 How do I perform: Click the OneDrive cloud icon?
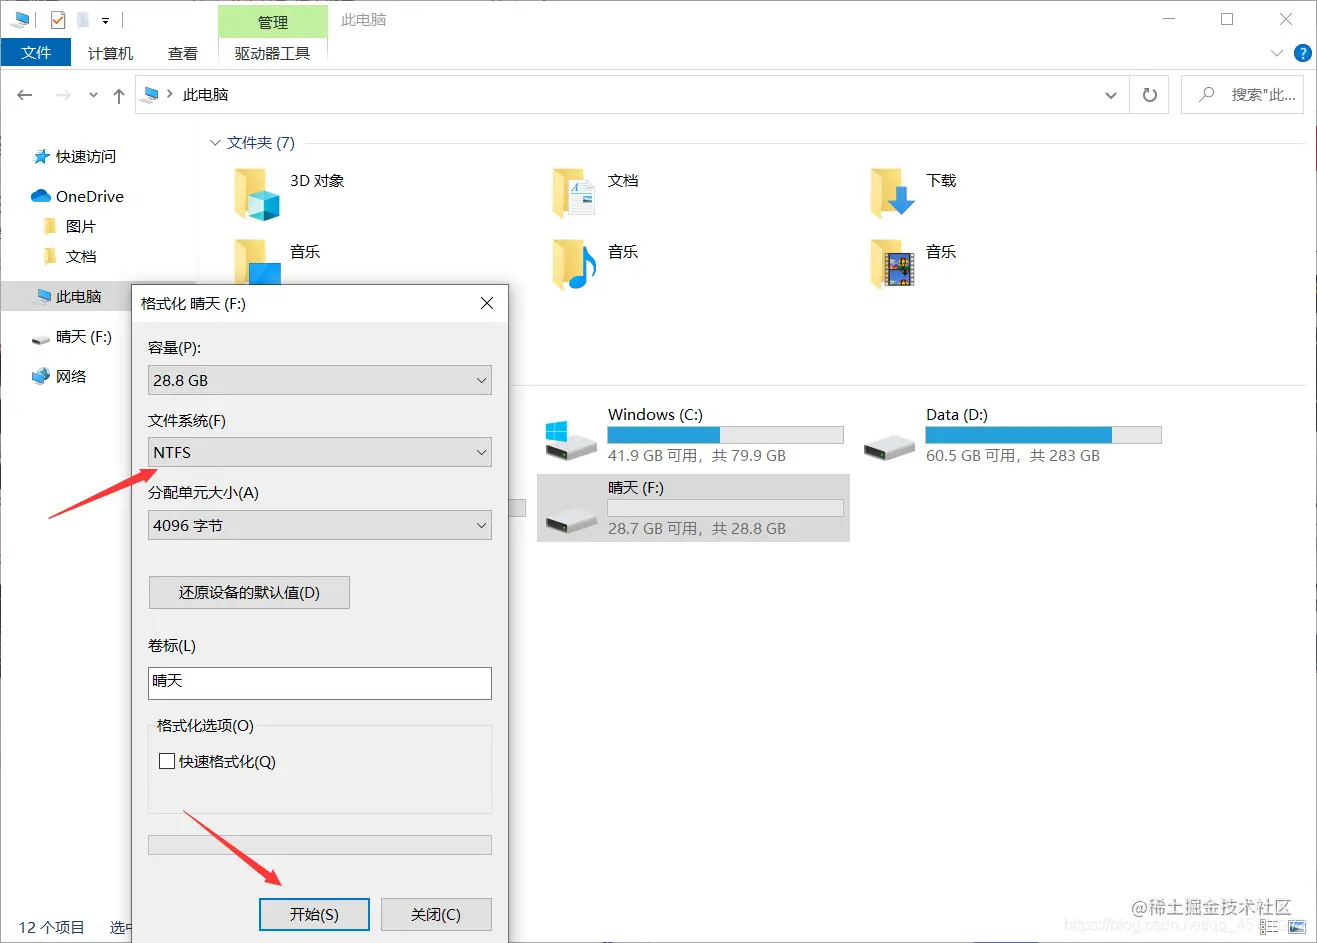coord(41,196)
